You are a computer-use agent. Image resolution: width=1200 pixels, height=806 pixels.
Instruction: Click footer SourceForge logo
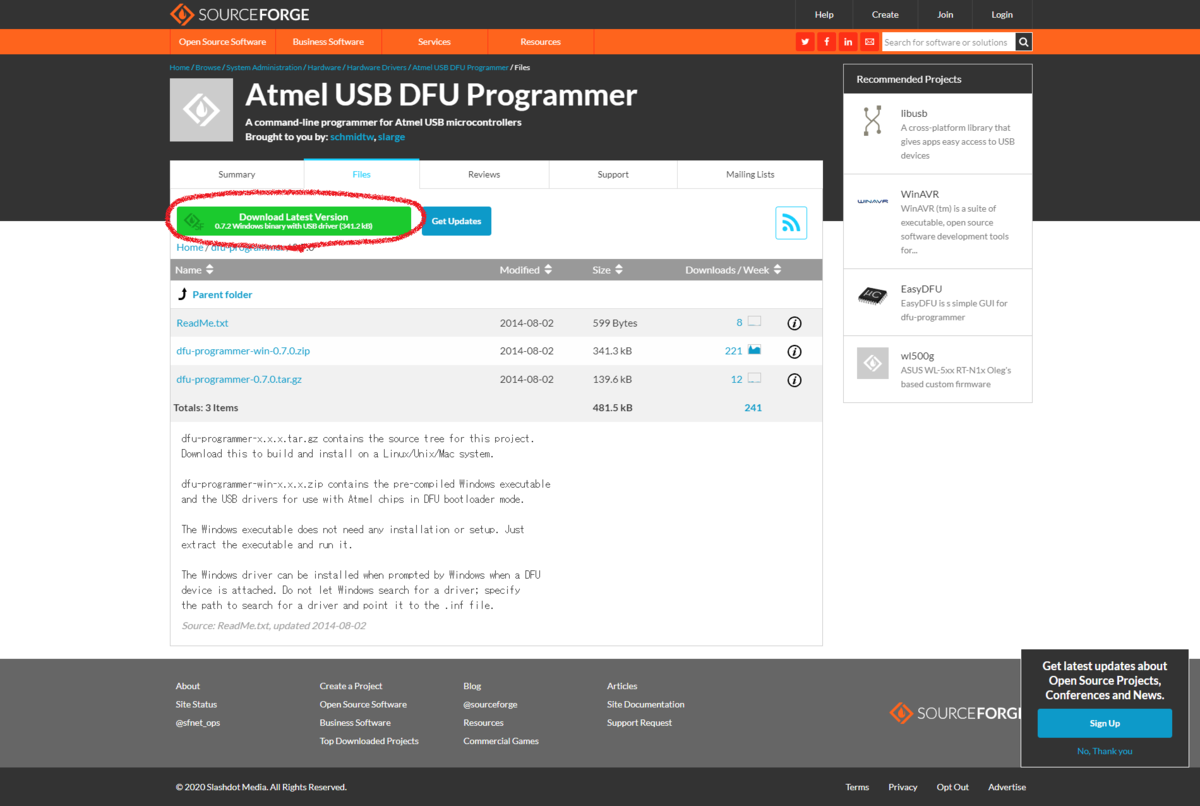coord(955,713)
